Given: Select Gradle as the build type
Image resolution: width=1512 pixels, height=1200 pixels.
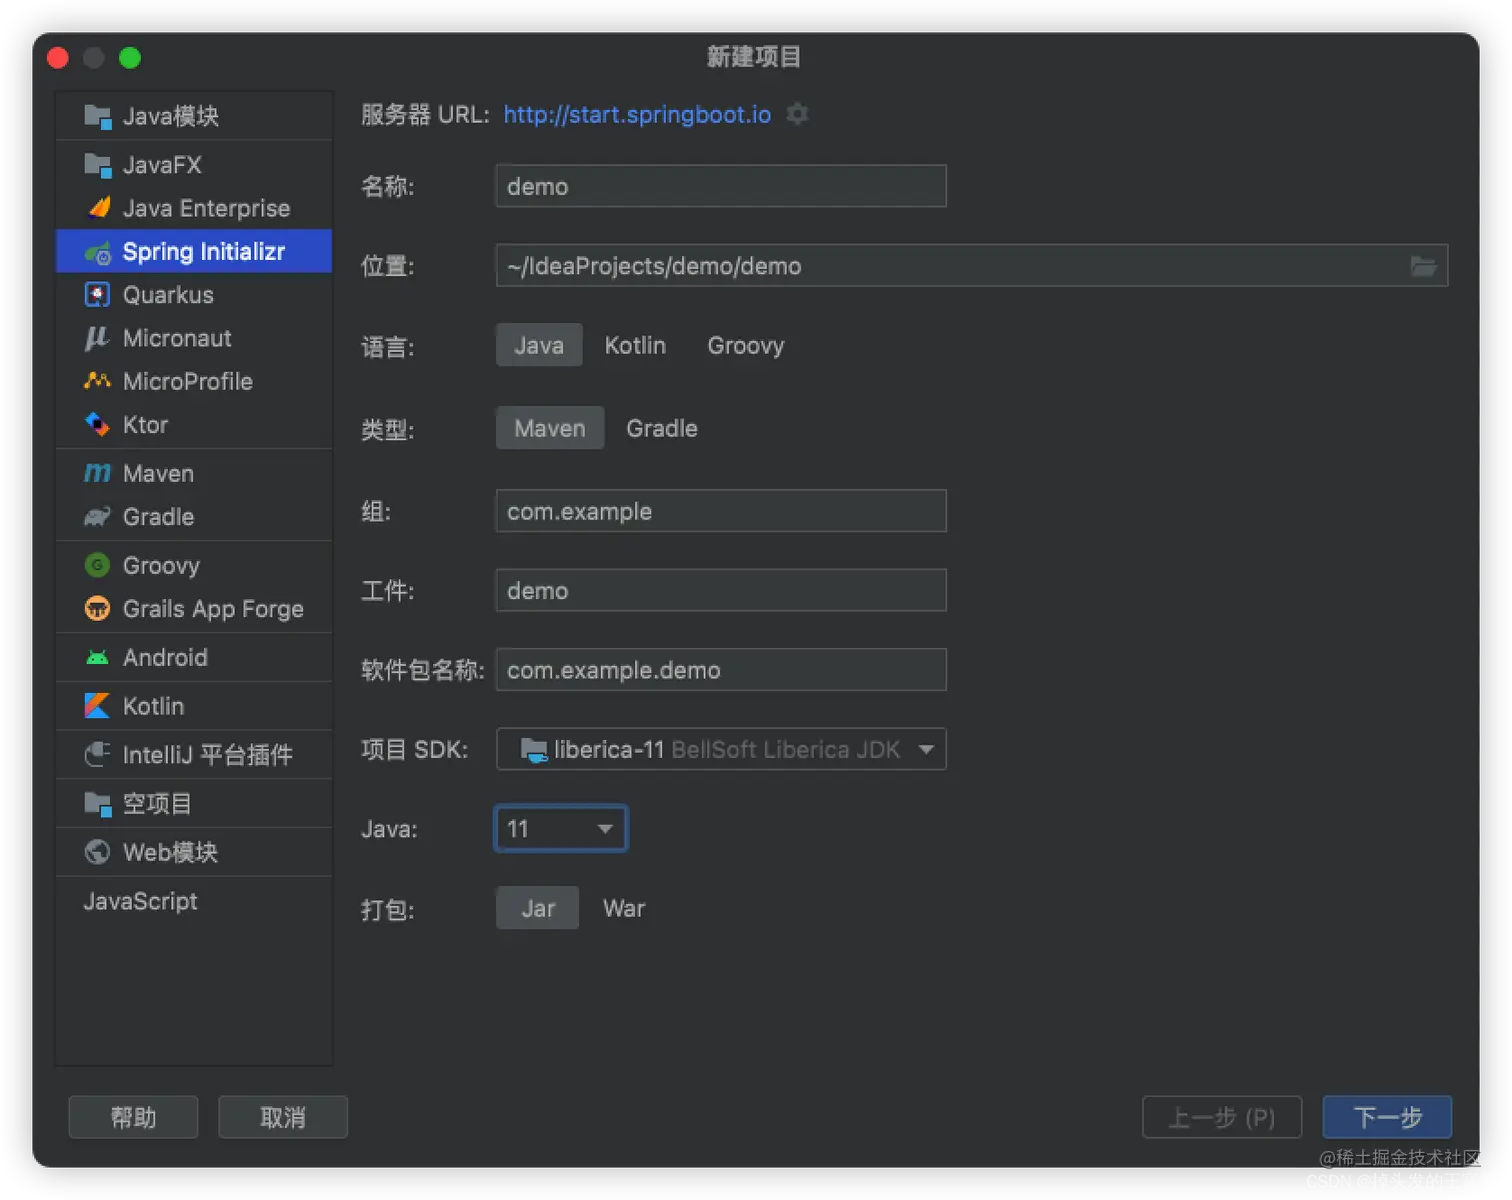Looking at the screenshot, I should click(661, 428).
